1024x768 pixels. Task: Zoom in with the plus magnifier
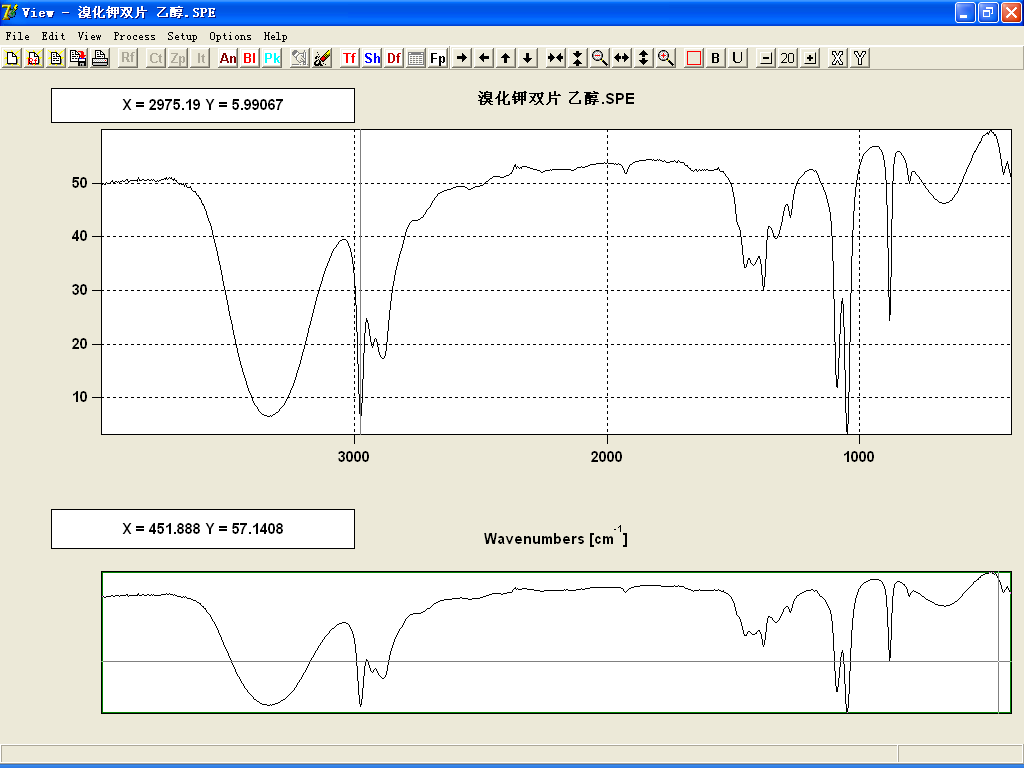click(665, 58)
